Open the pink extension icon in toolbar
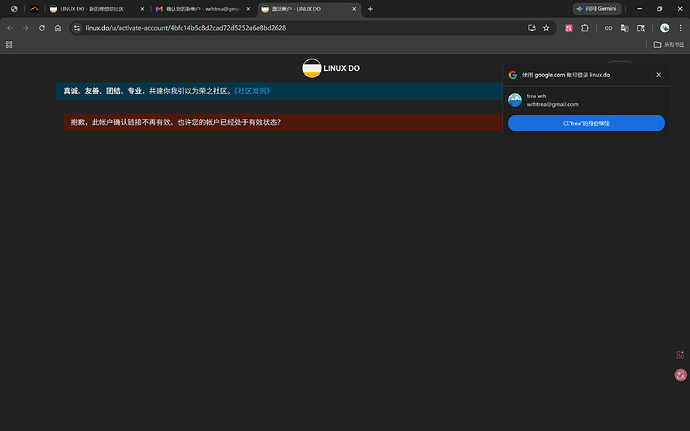The width and height of the screenshot is (690, 431). click(x=569, y=28)
